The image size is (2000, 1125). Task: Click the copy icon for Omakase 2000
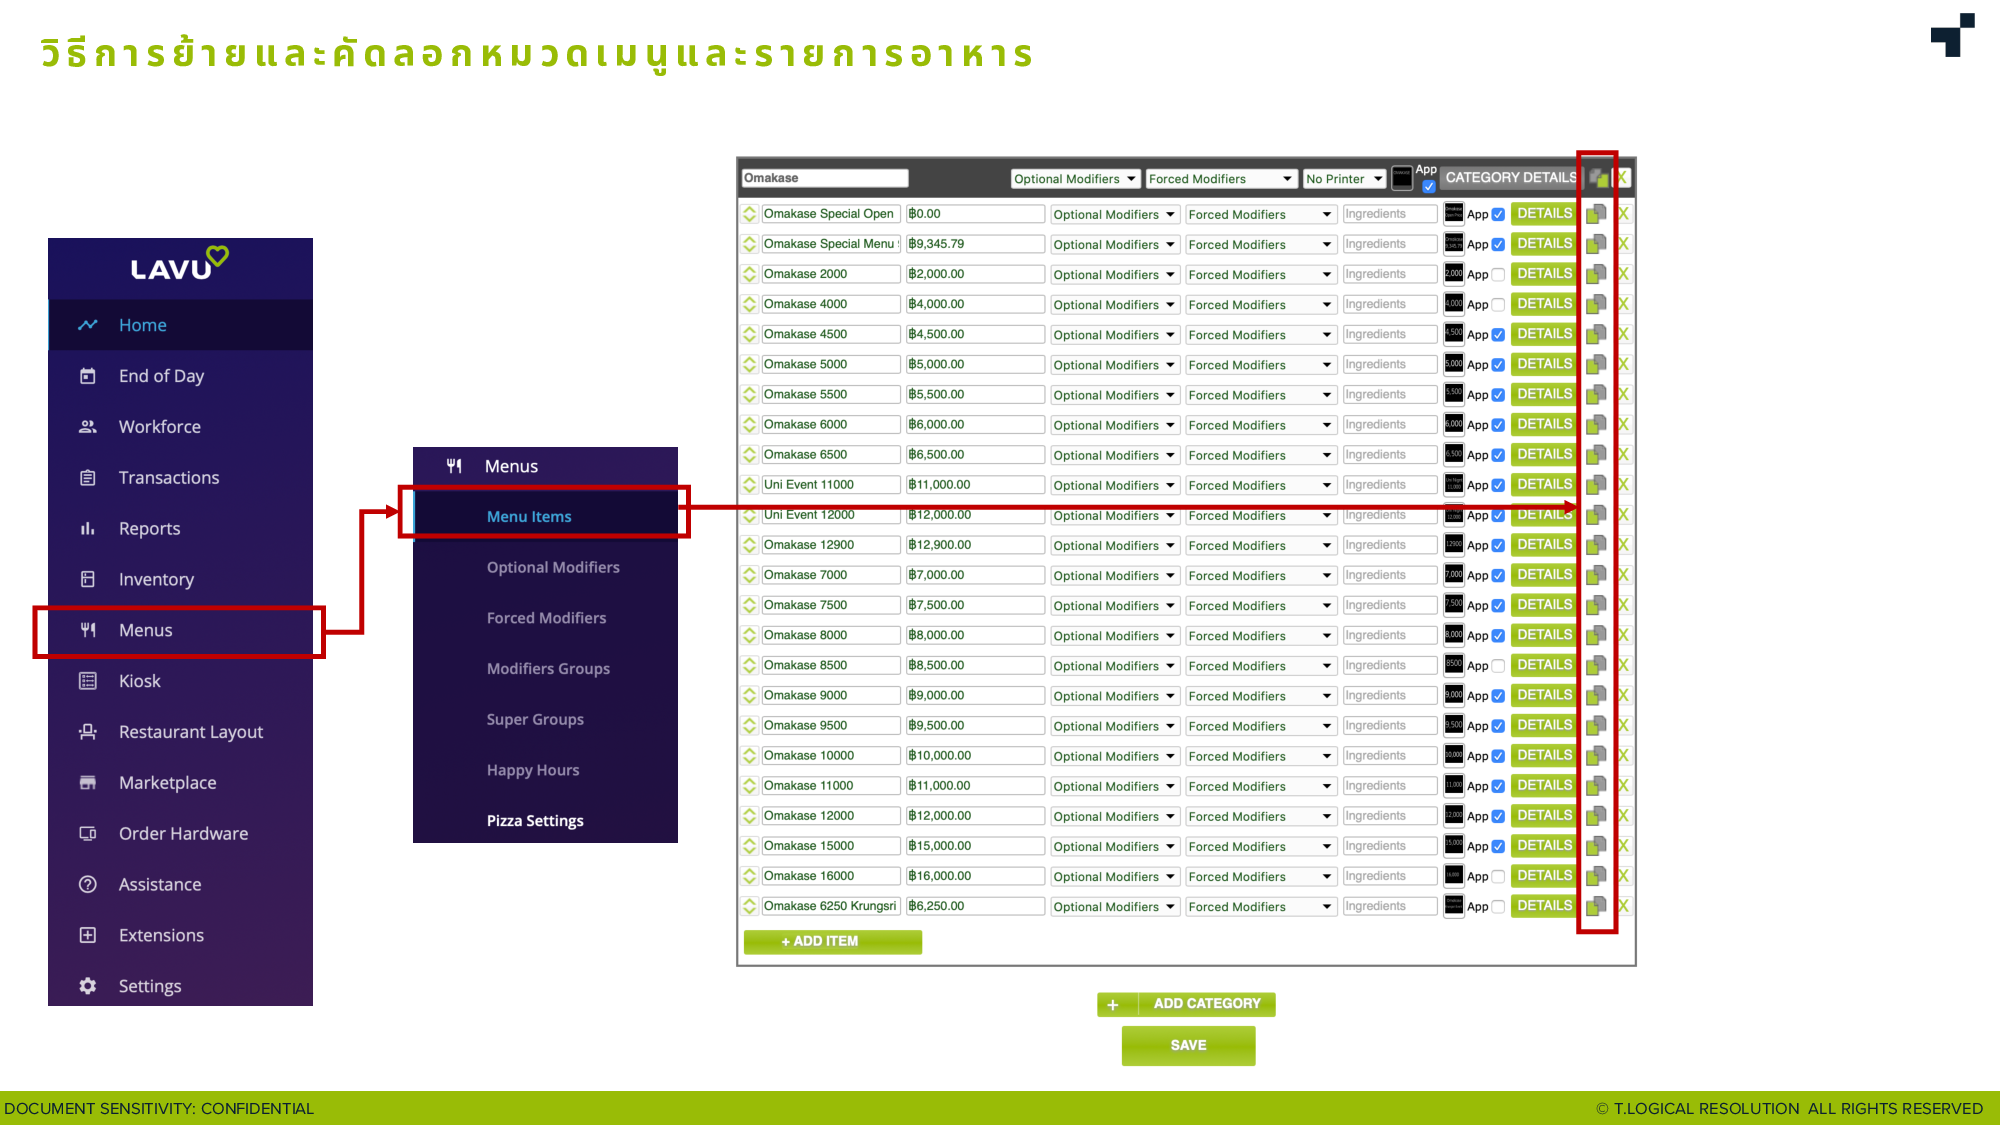click(x=1596, y=274)
